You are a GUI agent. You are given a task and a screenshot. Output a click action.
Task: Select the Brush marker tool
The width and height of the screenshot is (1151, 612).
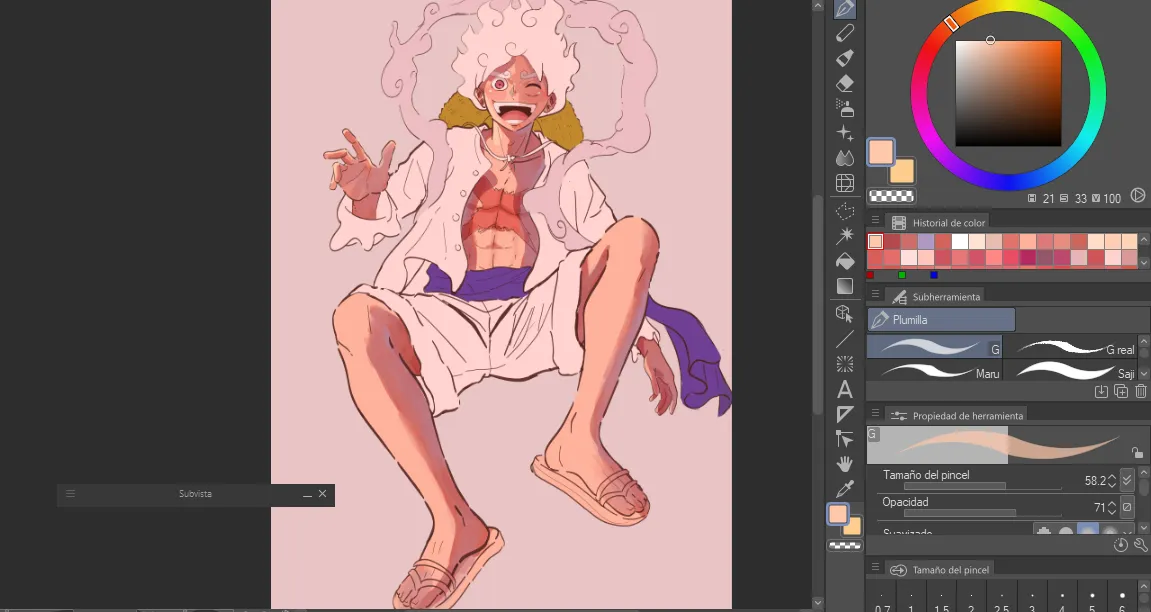845,58
